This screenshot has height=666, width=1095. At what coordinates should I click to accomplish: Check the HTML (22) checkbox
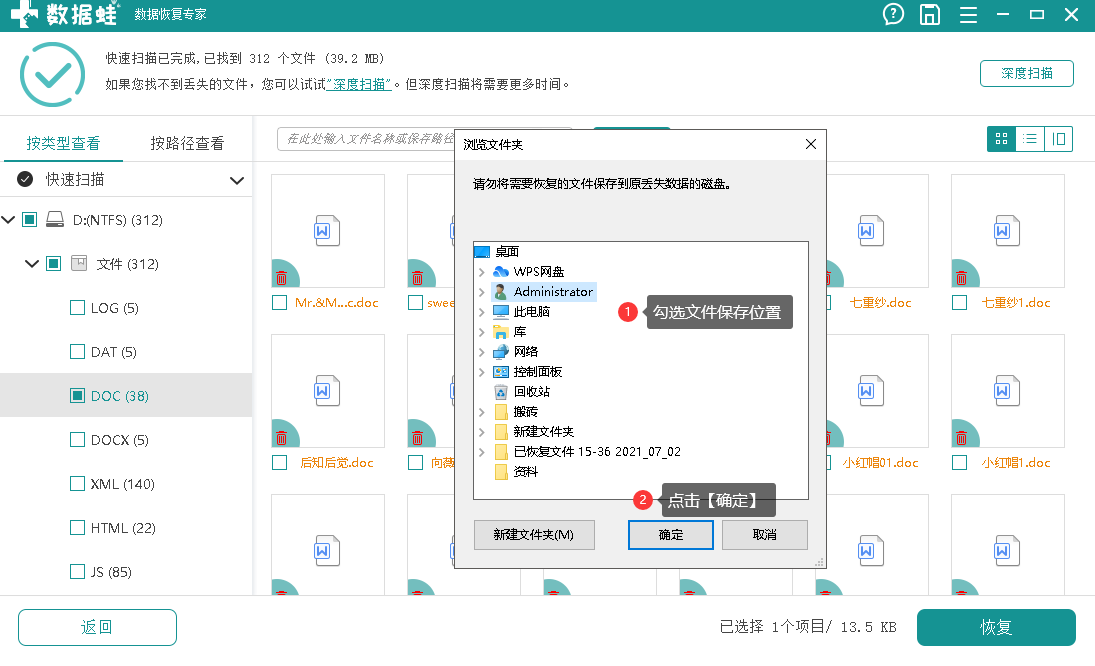(78, 528)
